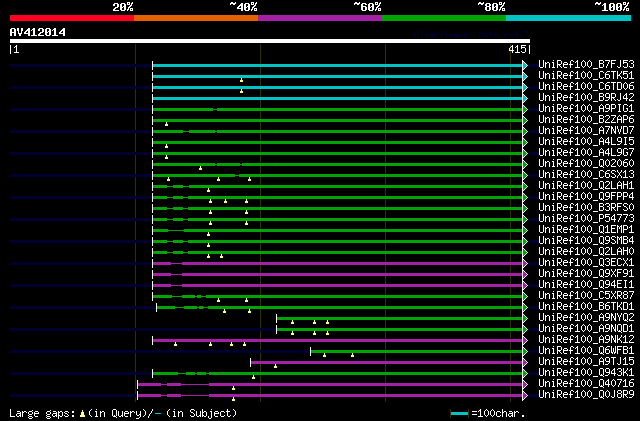Select the UniRef100_B3RFS0 label

tap(586, 207)
